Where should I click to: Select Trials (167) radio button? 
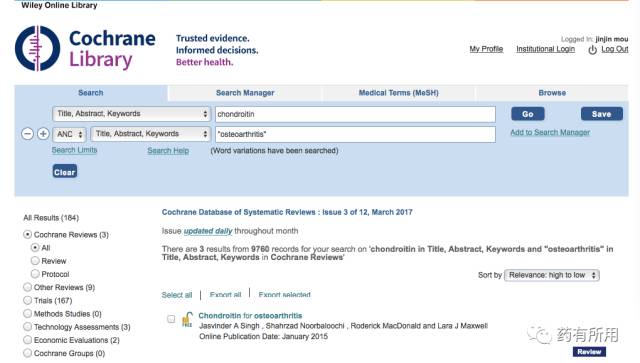(x=27, y=300)
